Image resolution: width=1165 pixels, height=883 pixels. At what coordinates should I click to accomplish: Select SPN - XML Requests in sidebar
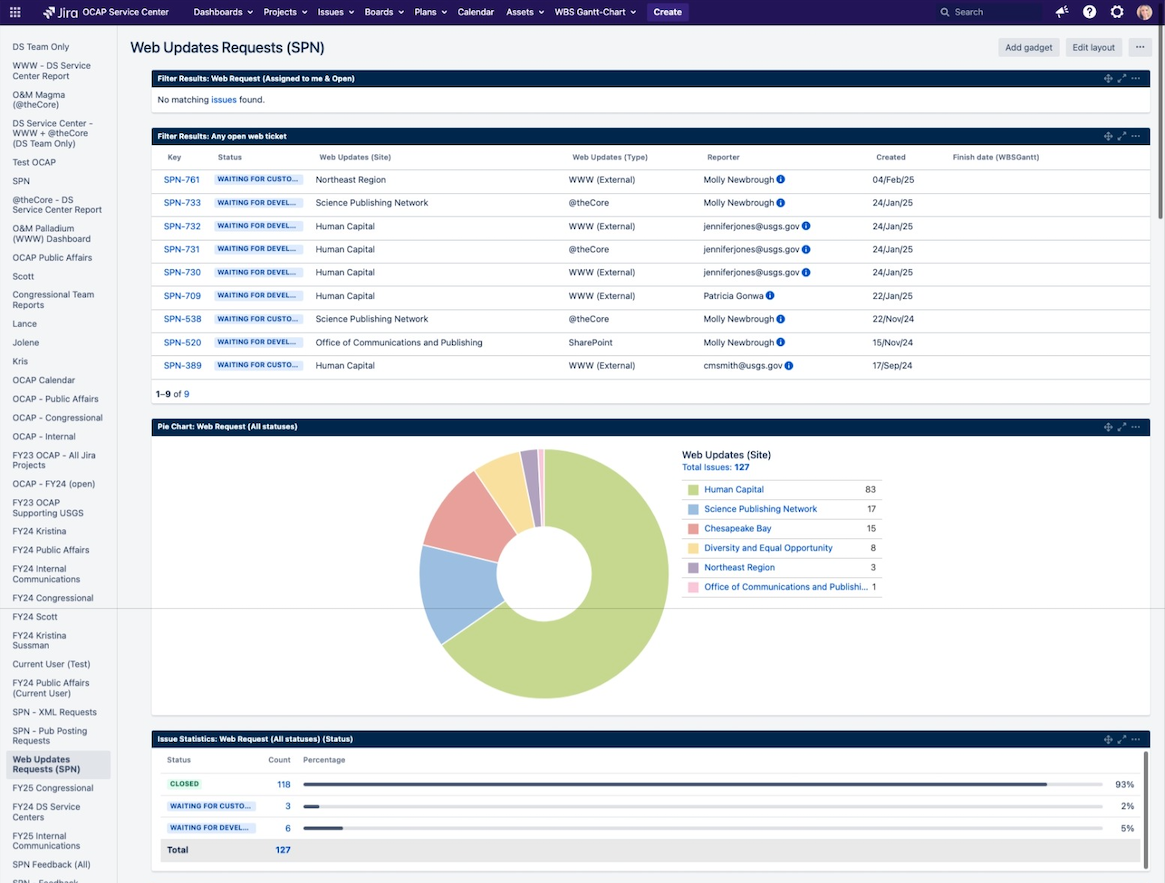point(54,712)
